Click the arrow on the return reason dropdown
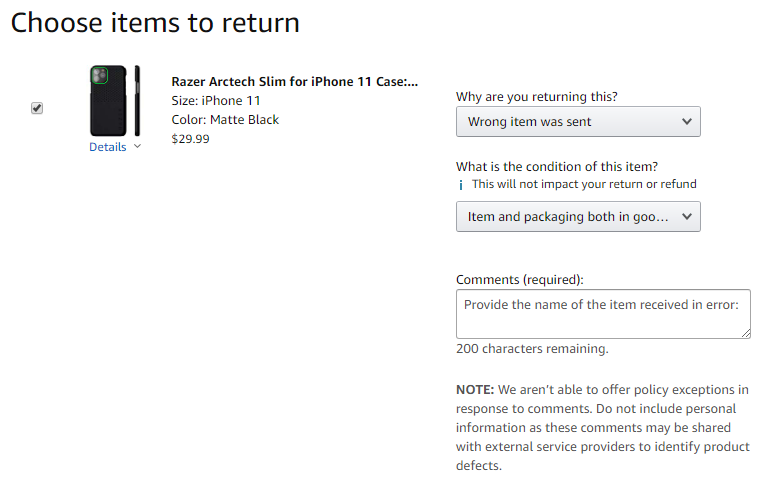The width and height of the screenshot is (767, 504). 687,121
